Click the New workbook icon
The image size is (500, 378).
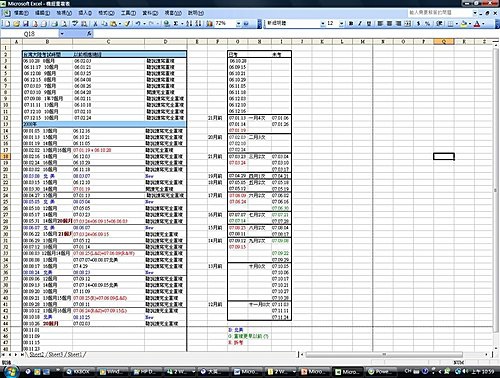7,23
